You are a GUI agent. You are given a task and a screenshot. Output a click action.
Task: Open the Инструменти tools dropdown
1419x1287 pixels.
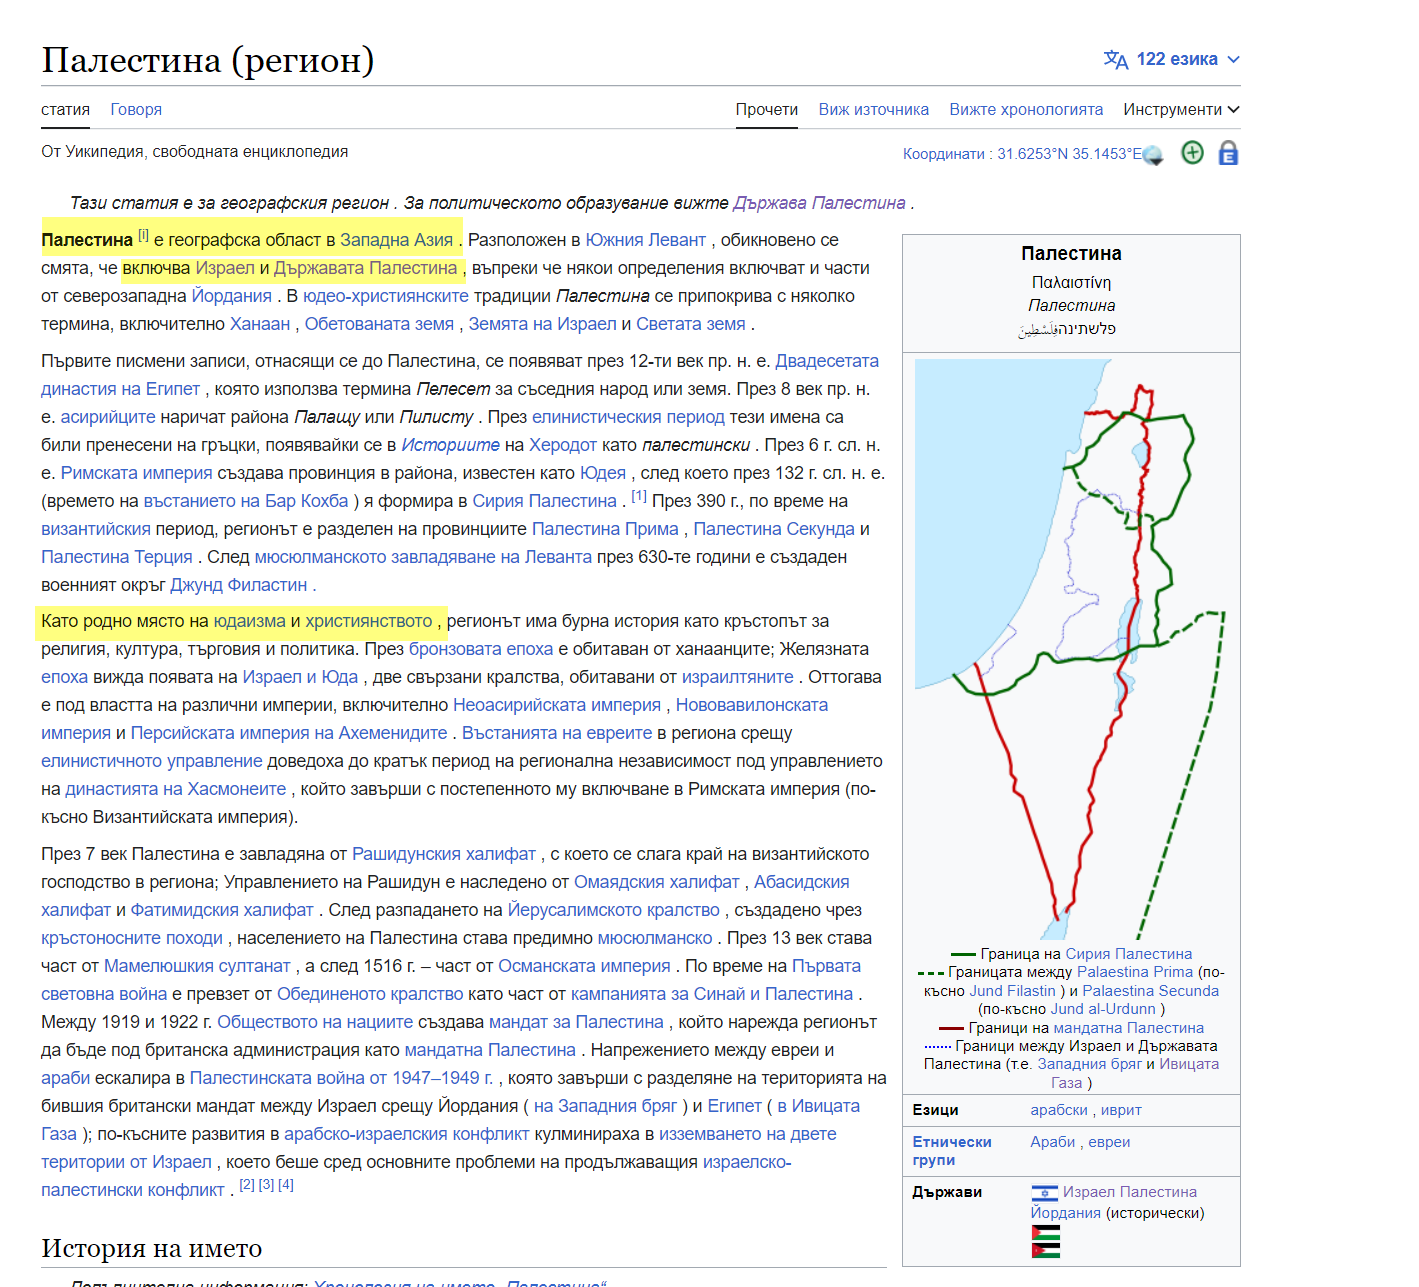(x=1180, y=109)
